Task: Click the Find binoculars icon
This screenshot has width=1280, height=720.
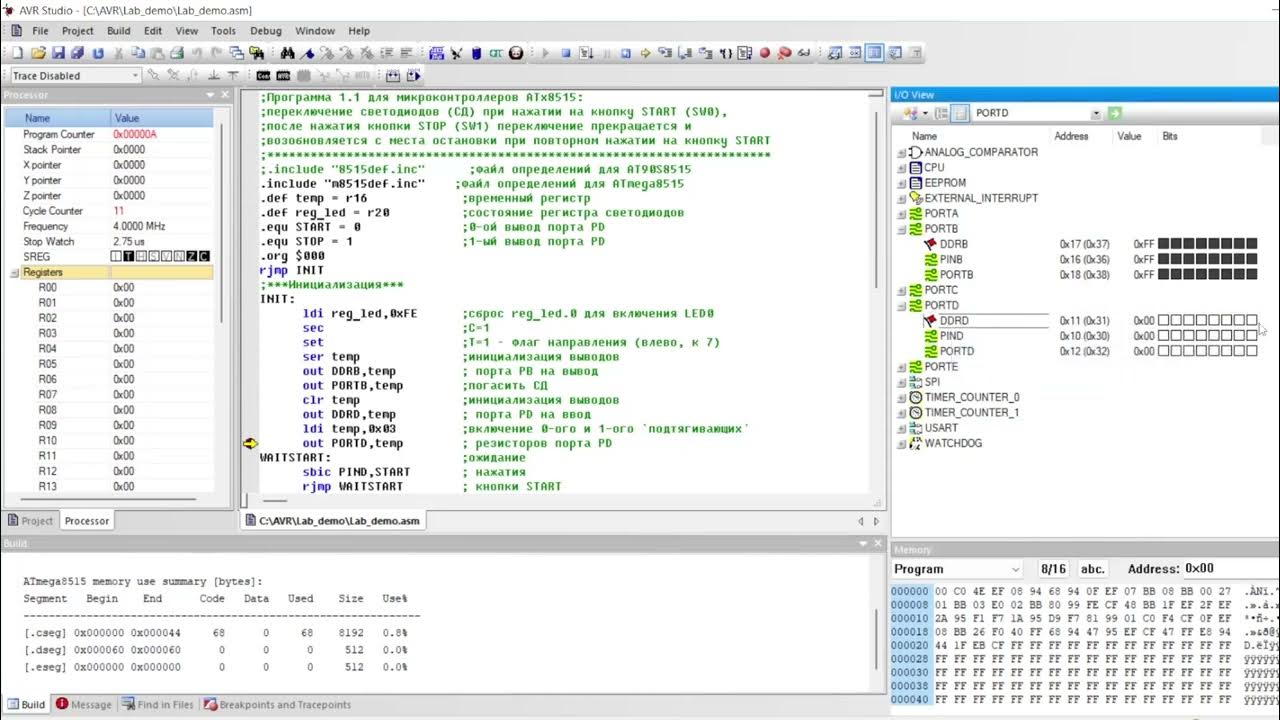Action: (287, 53)
